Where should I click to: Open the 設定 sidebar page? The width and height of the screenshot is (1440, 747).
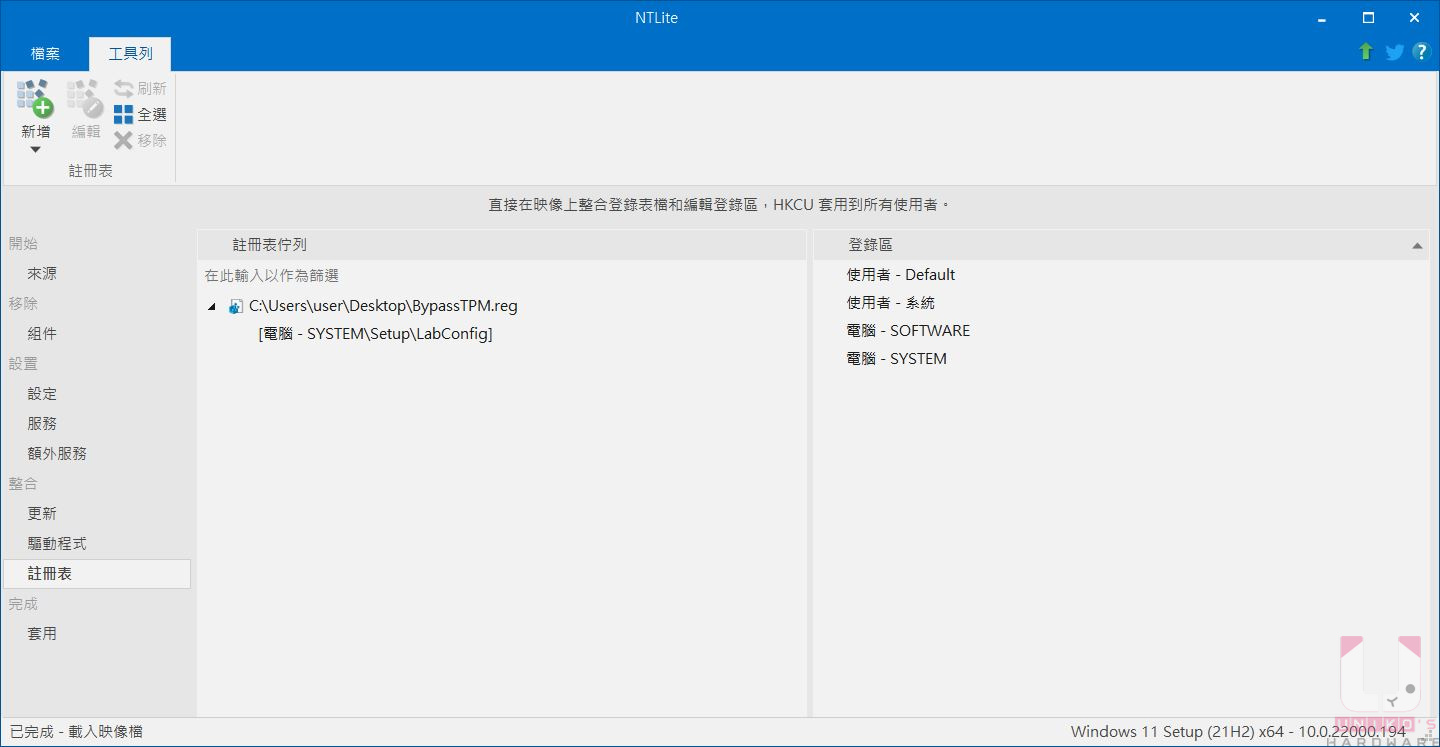point(42,394)
